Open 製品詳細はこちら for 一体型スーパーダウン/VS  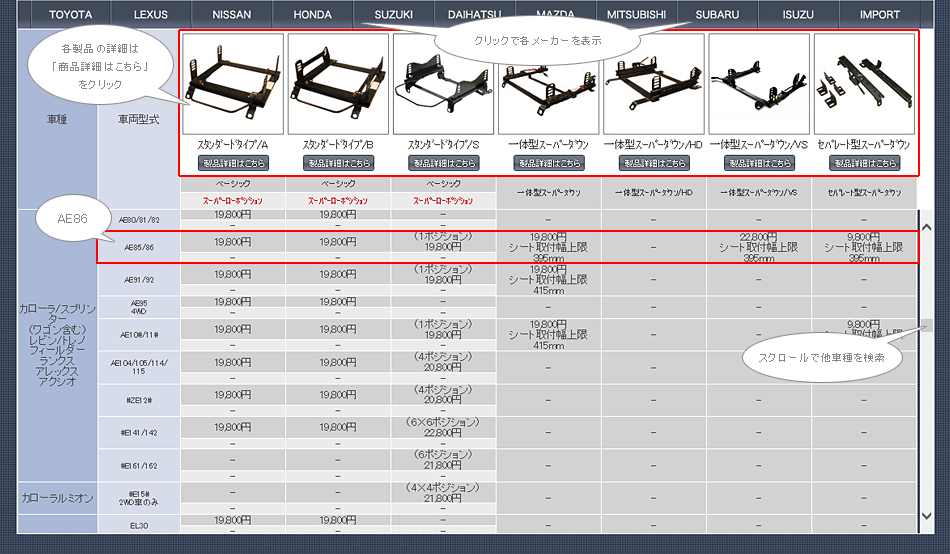coord(759,163)
